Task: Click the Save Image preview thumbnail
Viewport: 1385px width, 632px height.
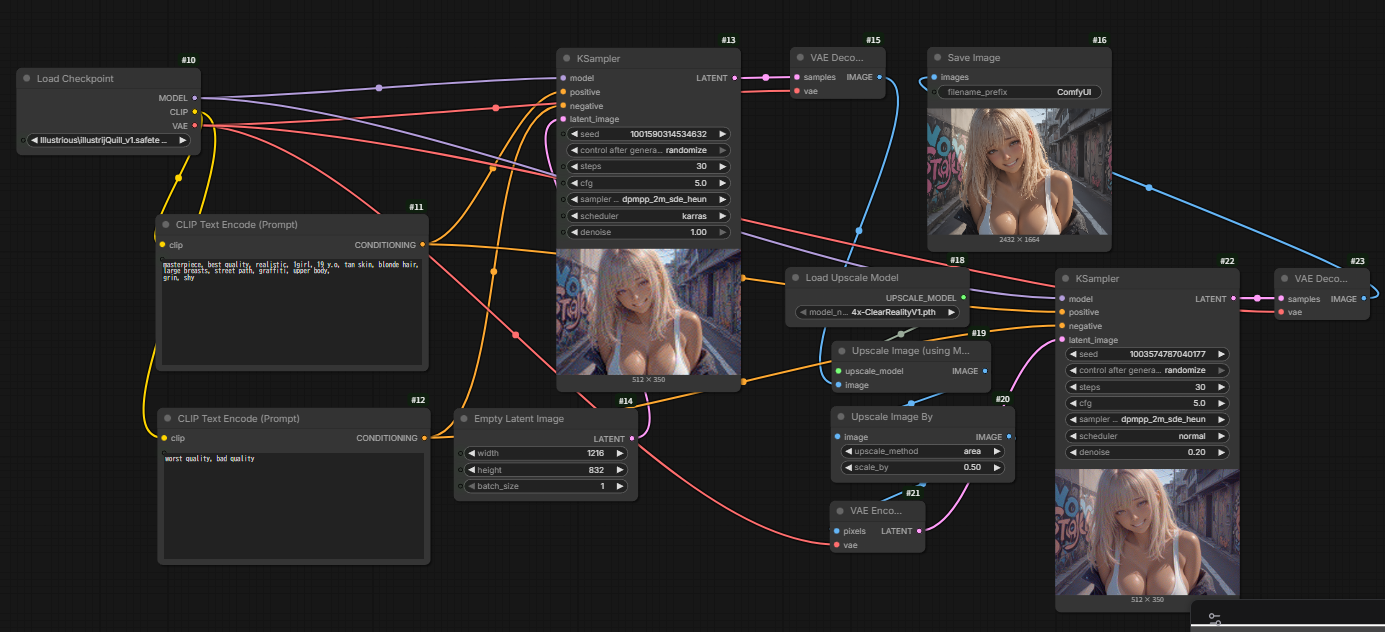Action: pyautogui.click(x=1018, y=171)
